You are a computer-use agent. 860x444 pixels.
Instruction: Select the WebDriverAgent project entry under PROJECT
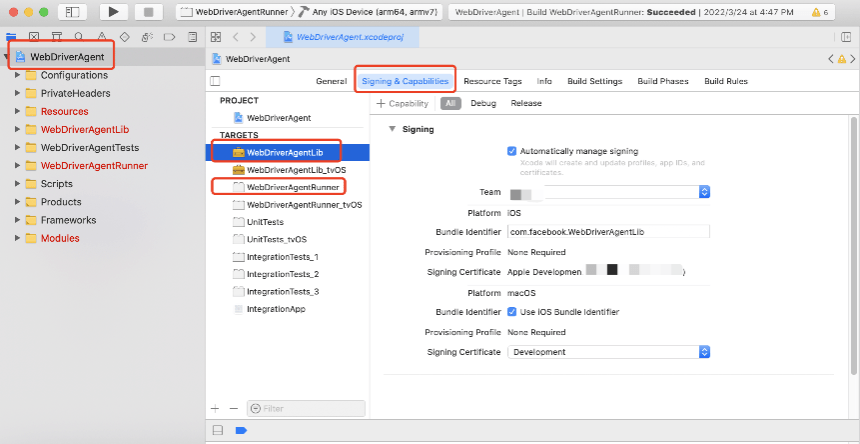(x=279, y=117)
